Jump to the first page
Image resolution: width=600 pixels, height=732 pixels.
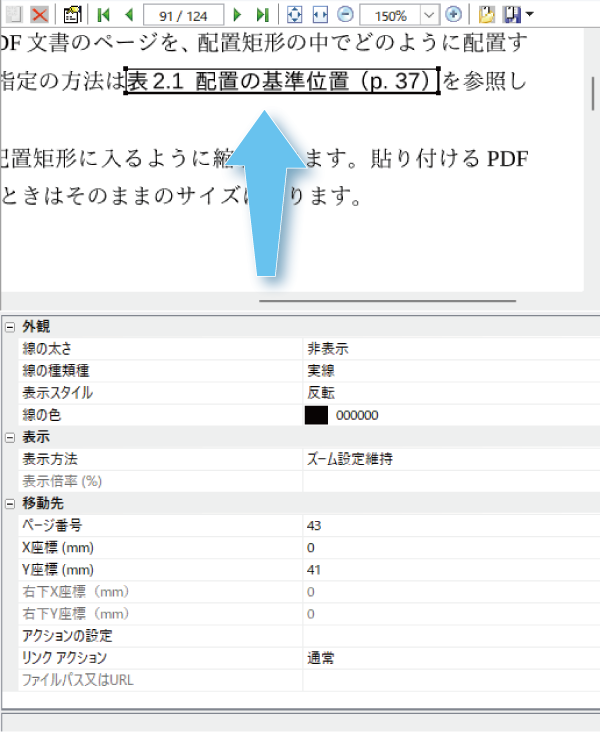coord(104,14)
